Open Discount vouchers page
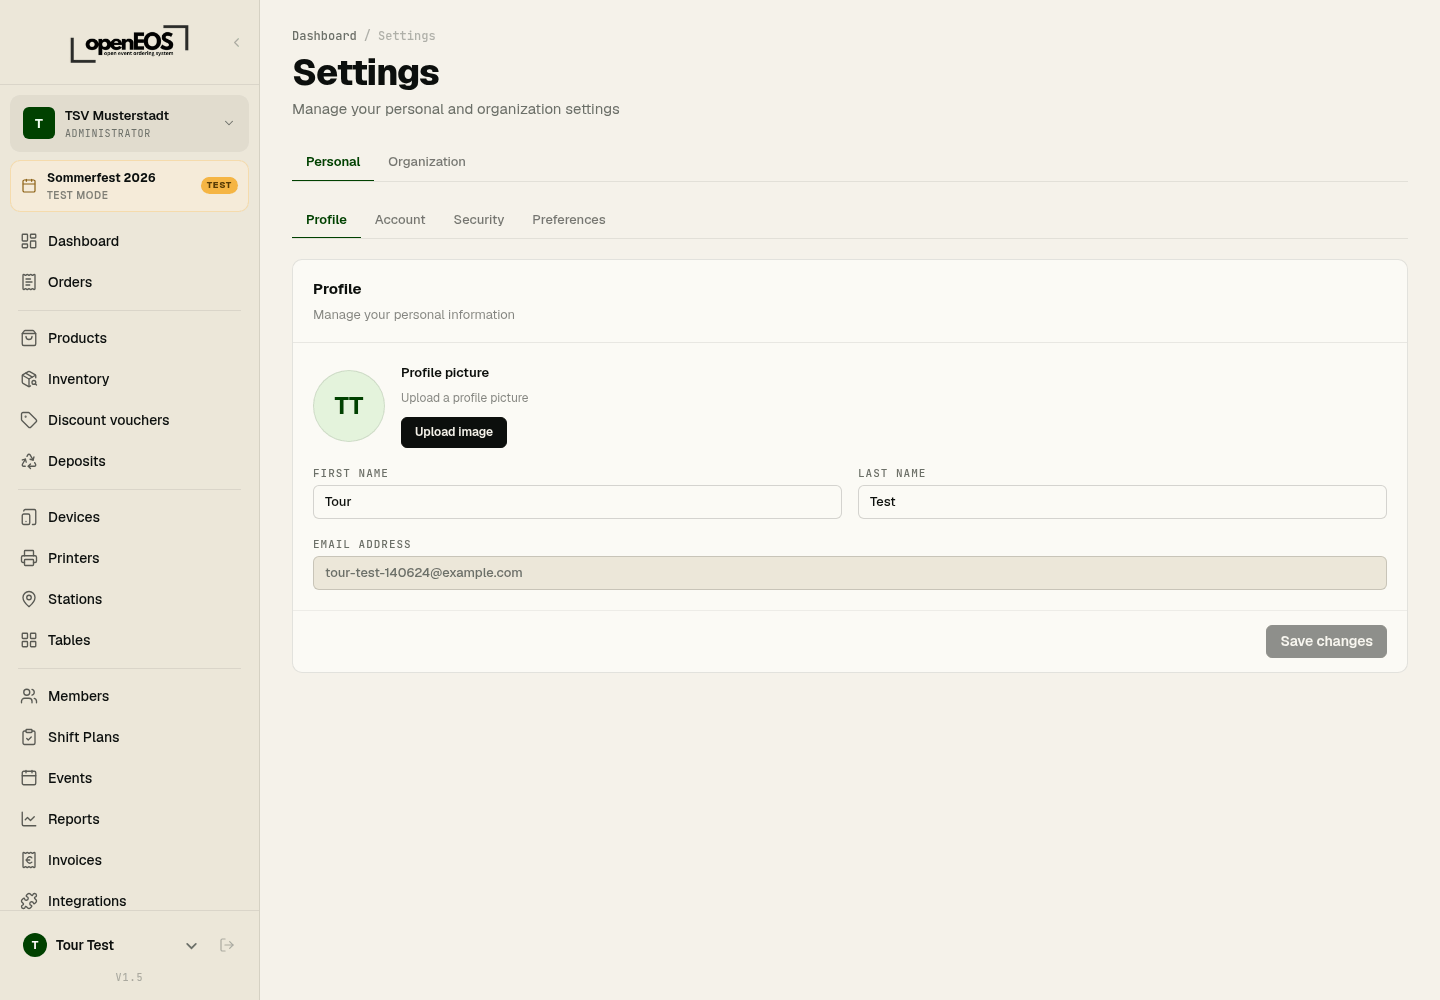This screenshot has width=1440, height=1000. [108, 420]
